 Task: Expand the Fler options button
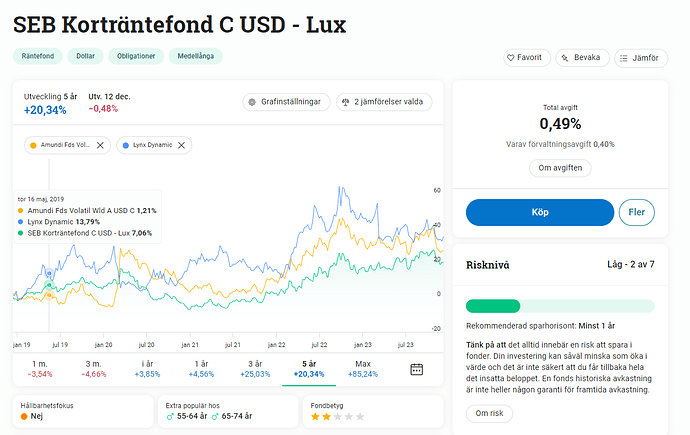click(636, 212)
